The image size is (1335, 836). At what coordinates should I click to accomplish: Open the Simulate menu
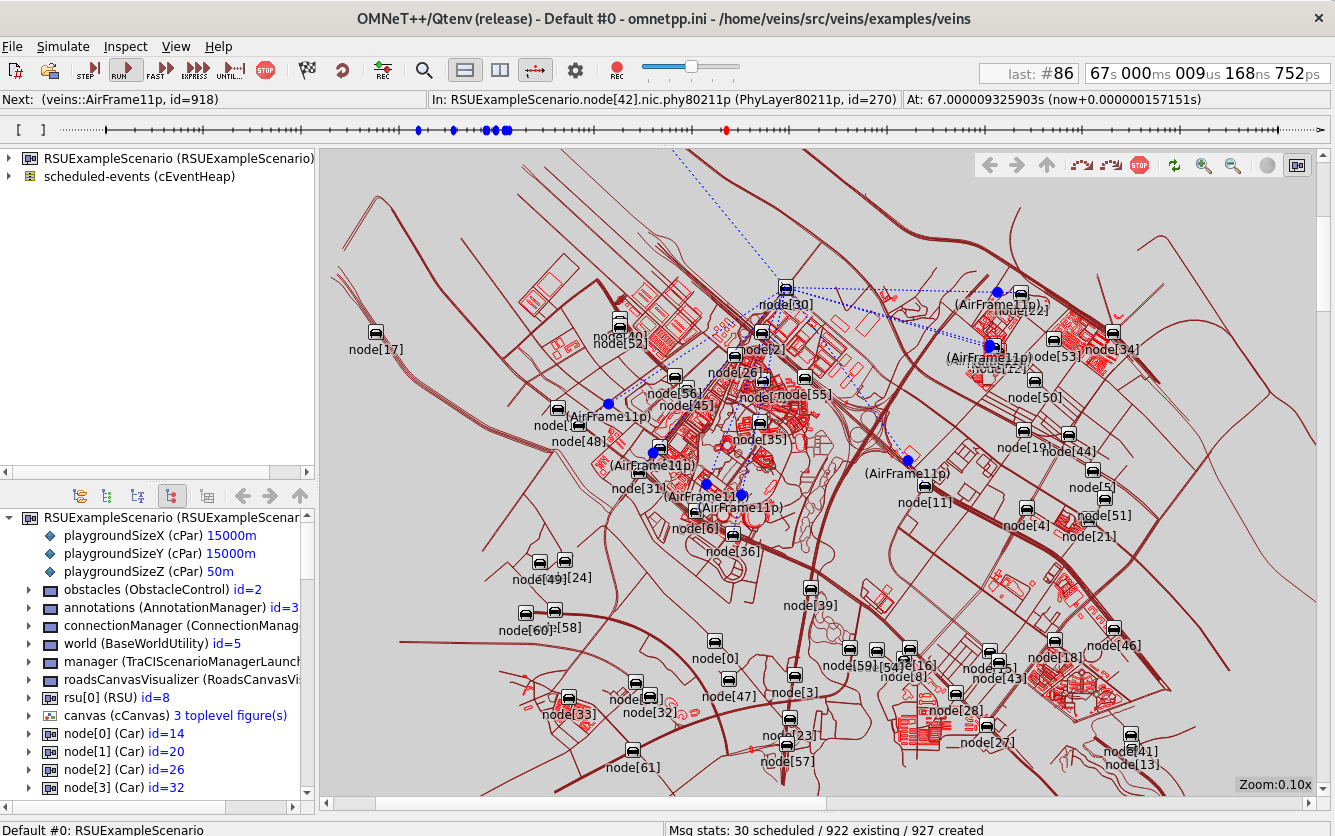tap(63, 46)
